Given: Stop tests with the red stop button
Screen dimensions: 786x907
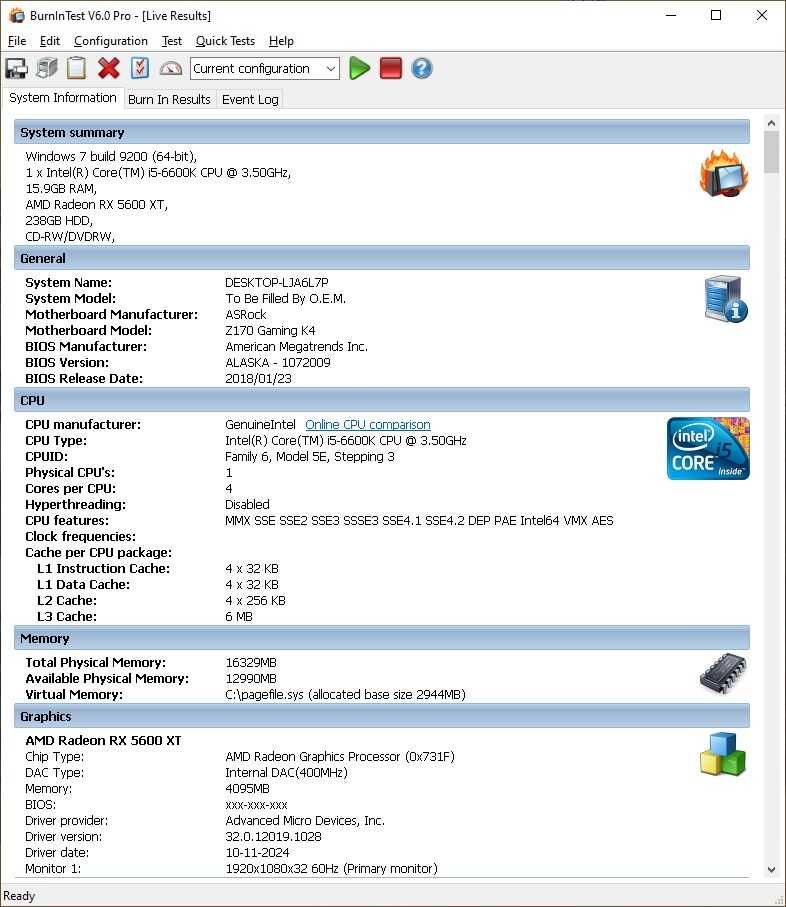Looking at the screenshot, I should 391,68.
